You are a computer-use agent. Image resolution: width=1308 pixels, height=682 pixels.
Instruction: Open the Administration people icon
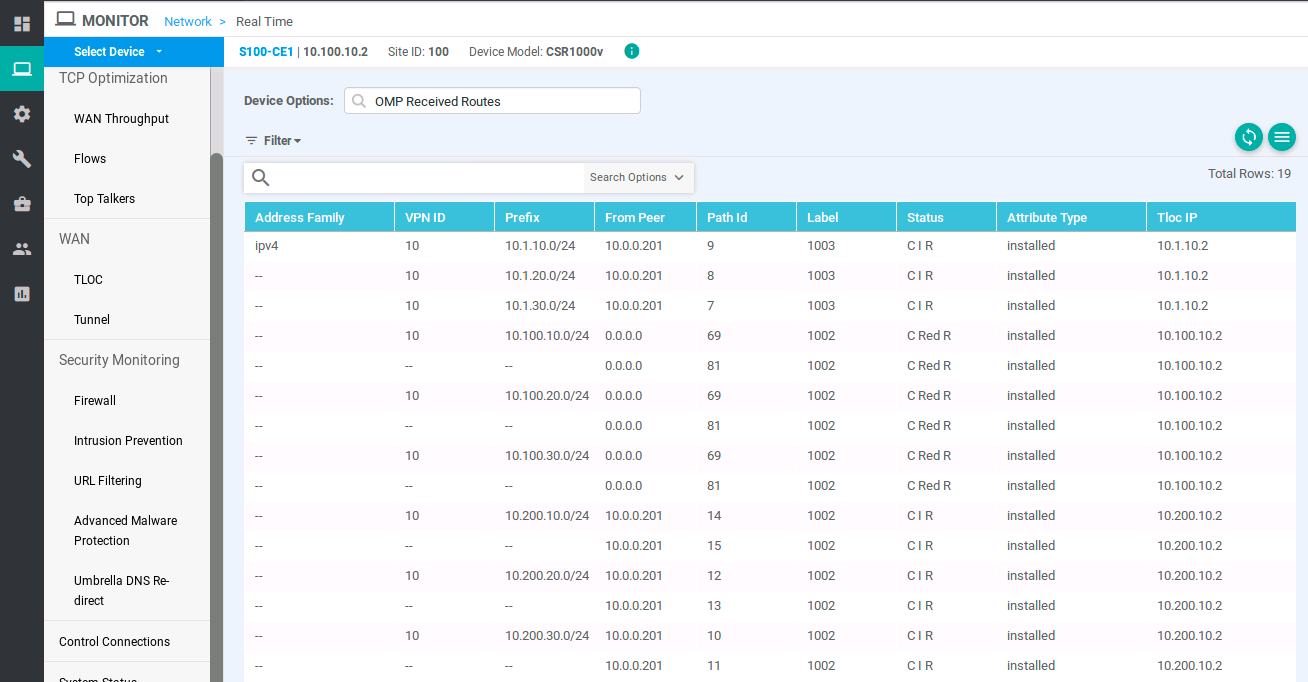[22, 249]
